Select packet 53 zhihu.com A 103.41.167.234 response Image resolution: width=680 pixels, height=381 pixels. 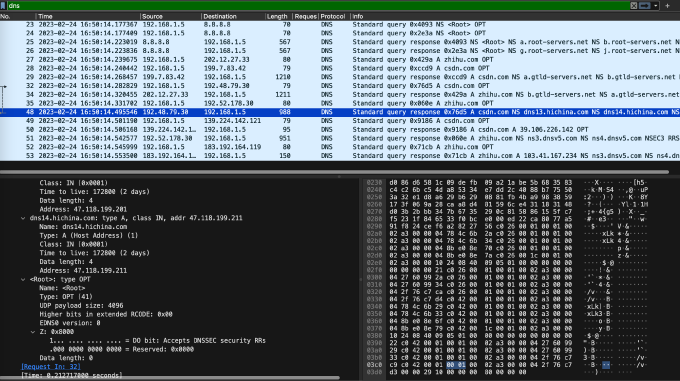pos(340,156)
